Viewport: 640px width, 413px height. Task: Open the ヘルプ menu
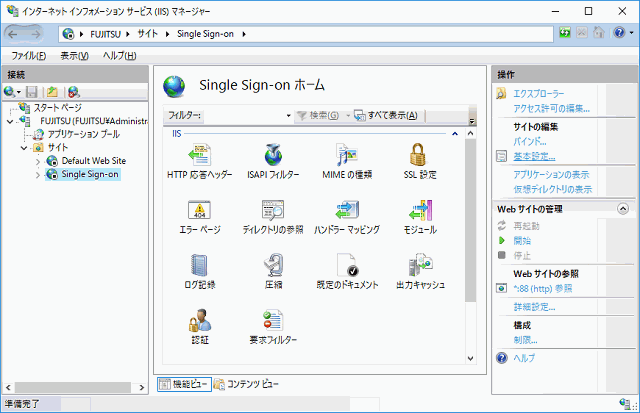click(x=120, y=56)
